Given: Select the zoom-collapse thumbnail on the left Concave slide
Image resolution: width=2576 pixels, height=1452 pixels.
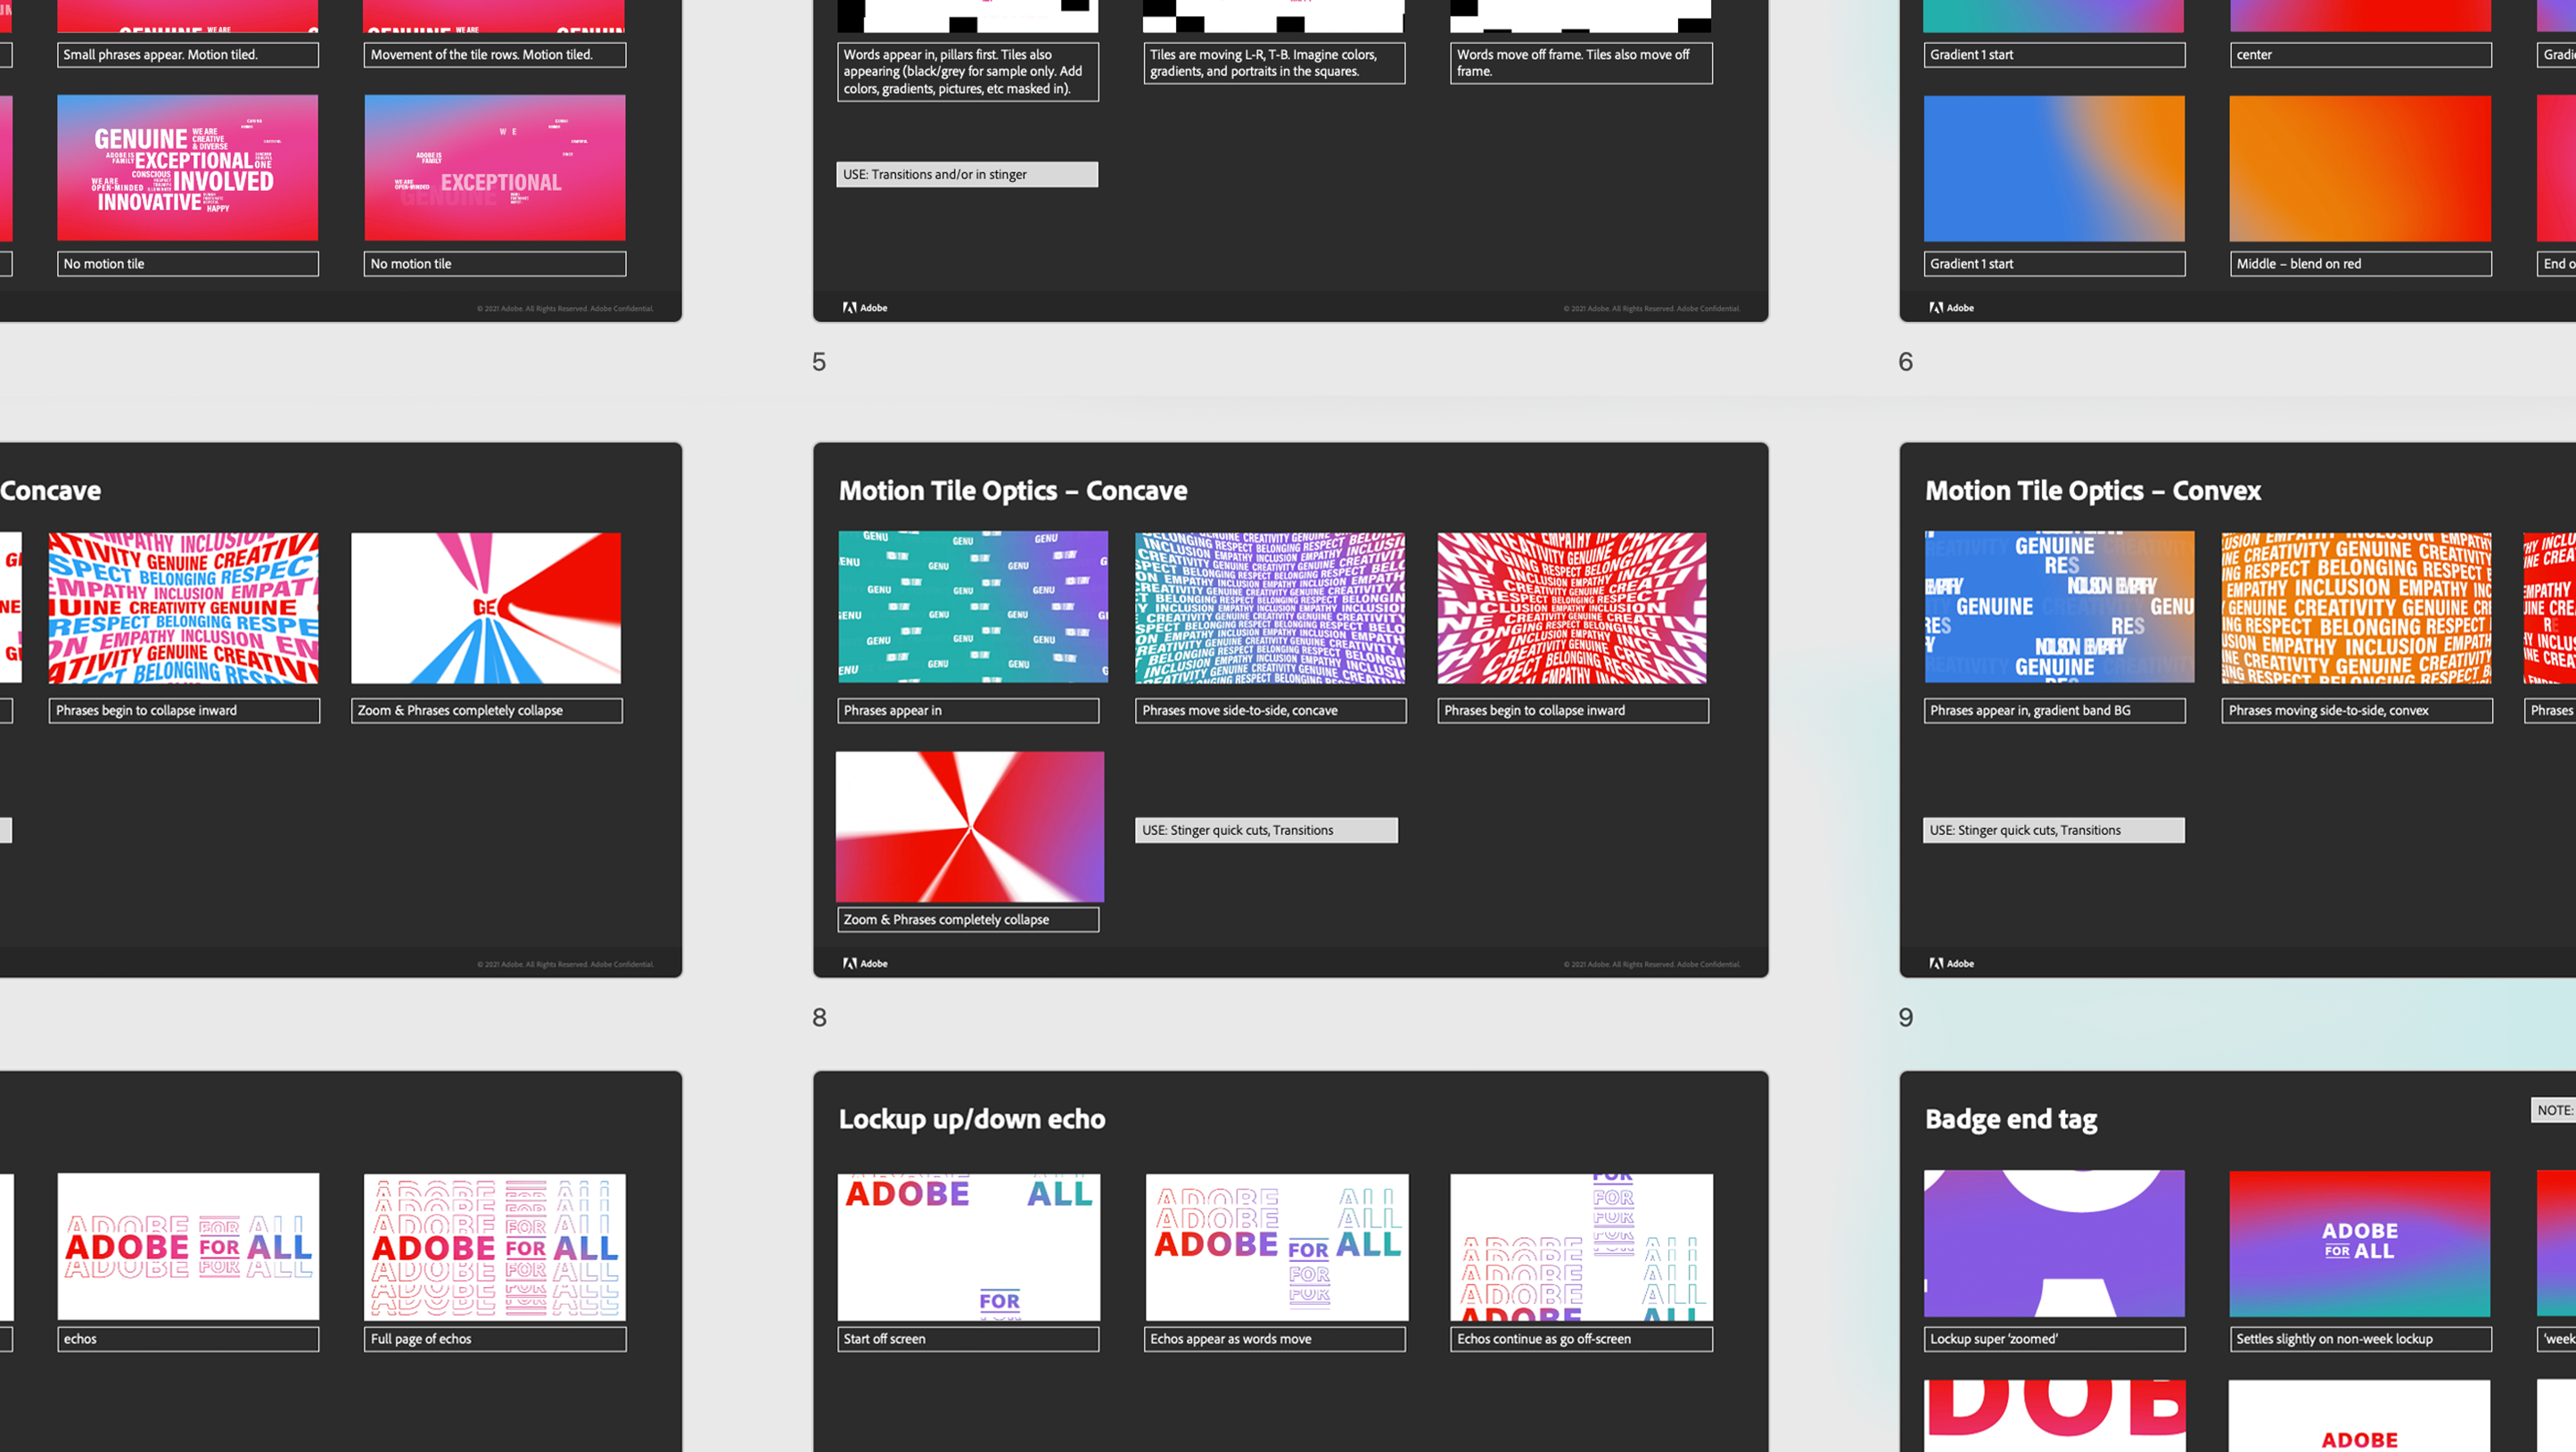Looking at the screenshot, I should (486, 607).
